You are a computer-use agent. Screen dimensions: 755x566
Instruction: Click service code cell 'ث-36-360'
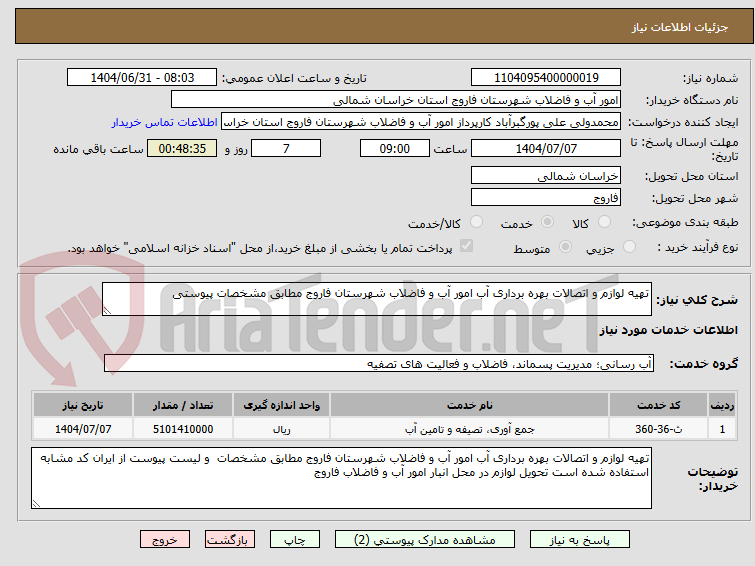click(658, 429)
